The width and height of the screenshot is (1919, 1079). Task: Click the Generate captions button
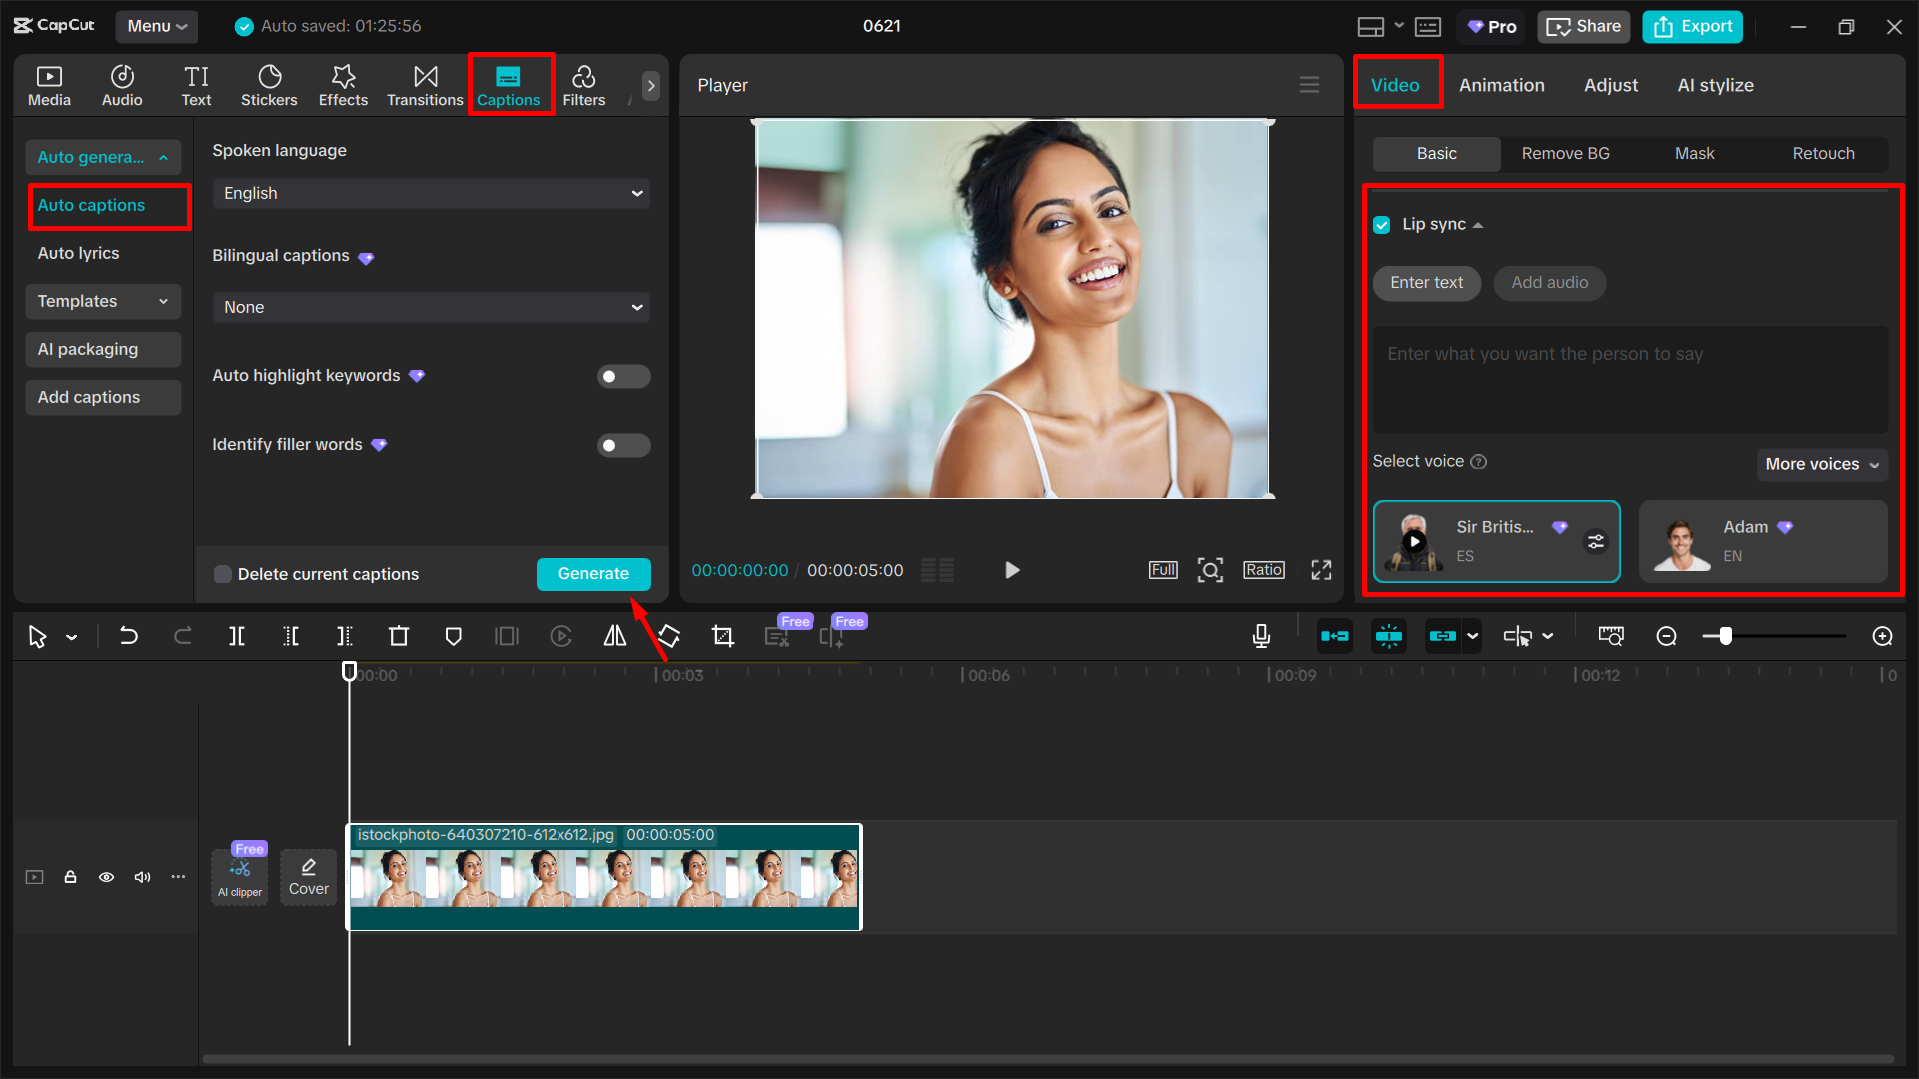click(x=593, y=574)
